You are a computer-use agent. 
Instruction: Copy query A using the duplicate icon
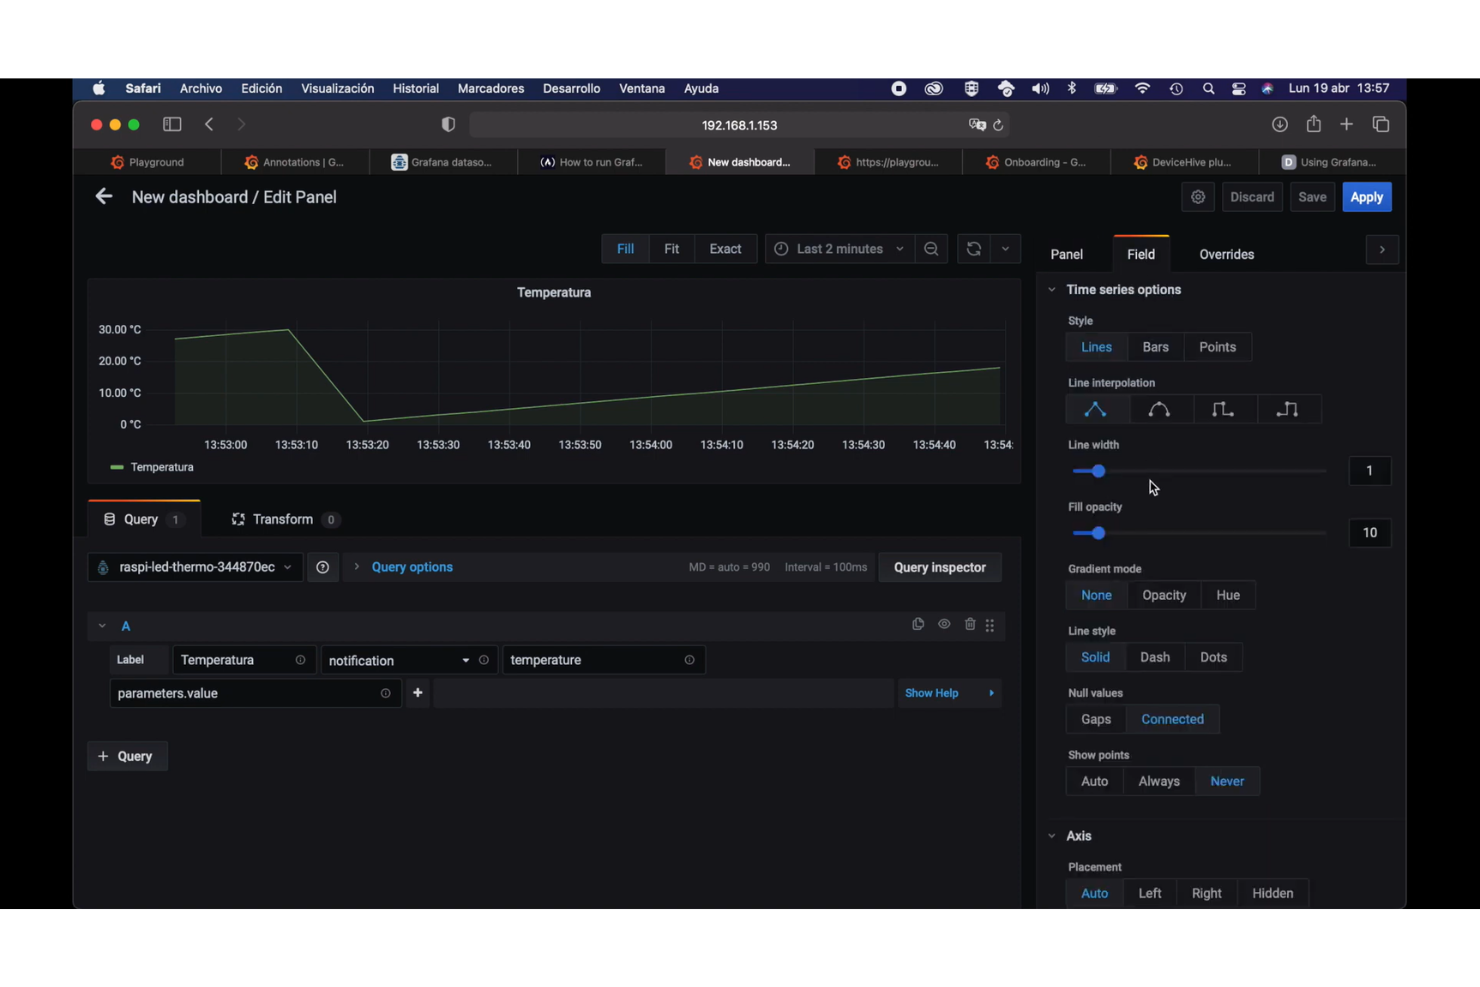pyautogui.click(x=918, y=624)
